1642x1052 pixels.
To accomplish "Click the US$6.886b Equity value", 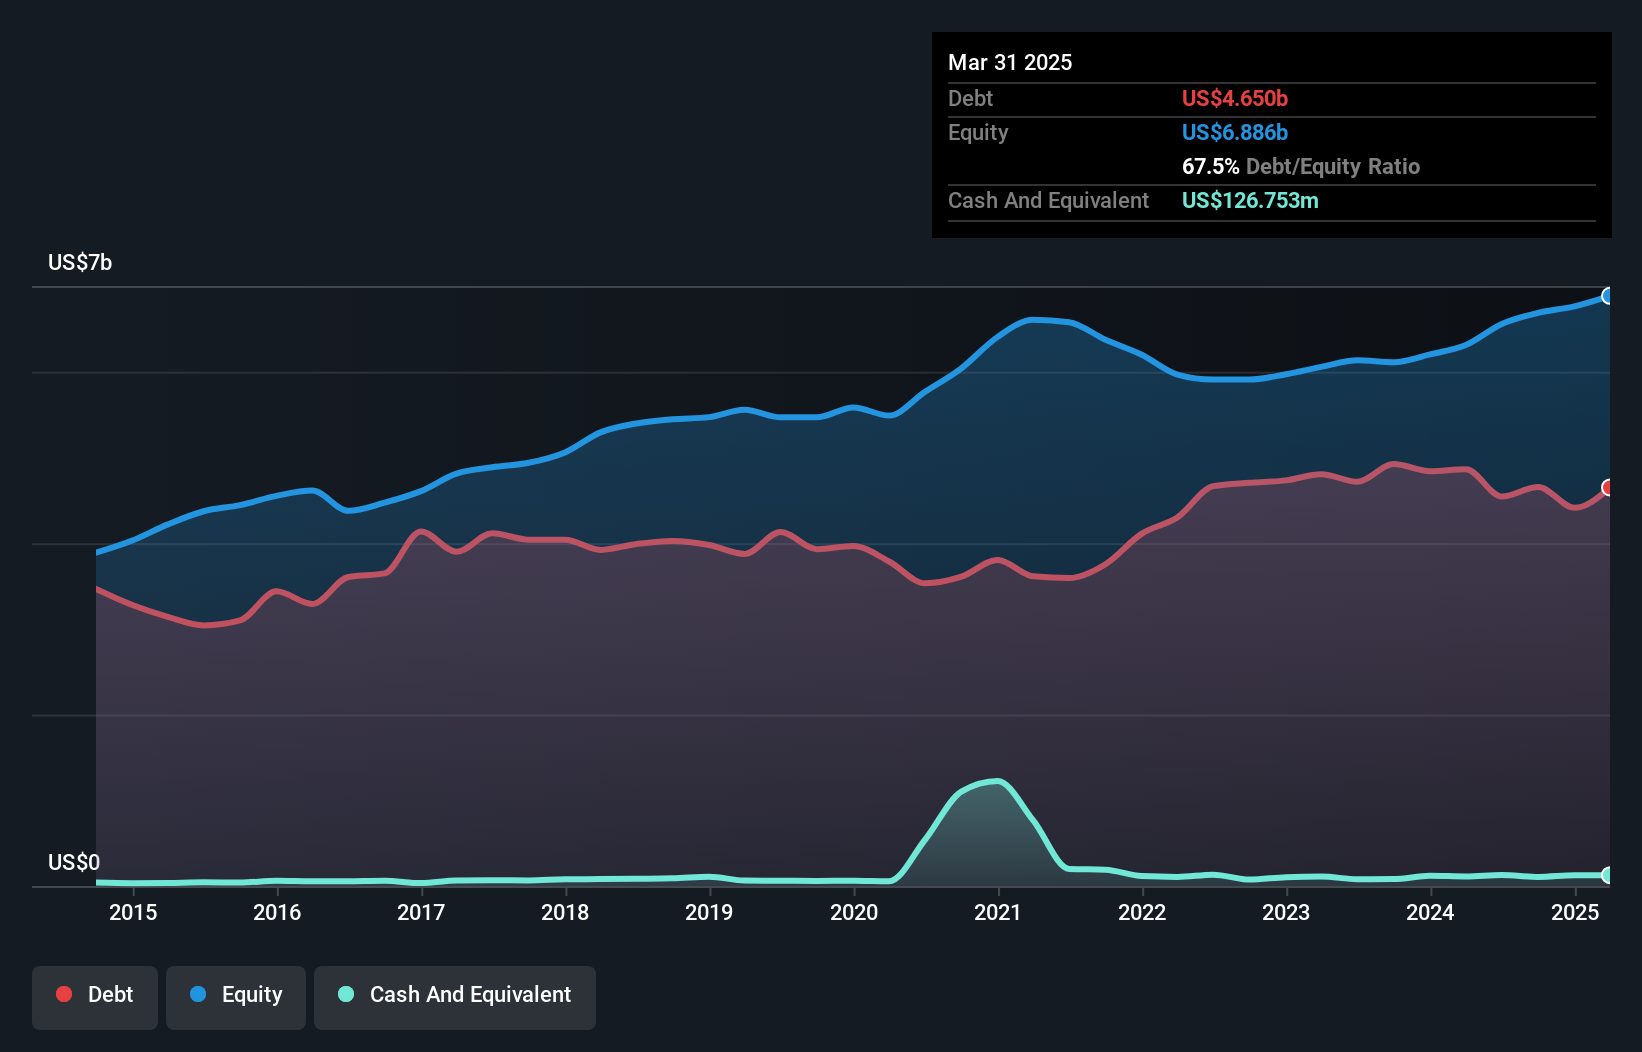I will [1235, 132].
